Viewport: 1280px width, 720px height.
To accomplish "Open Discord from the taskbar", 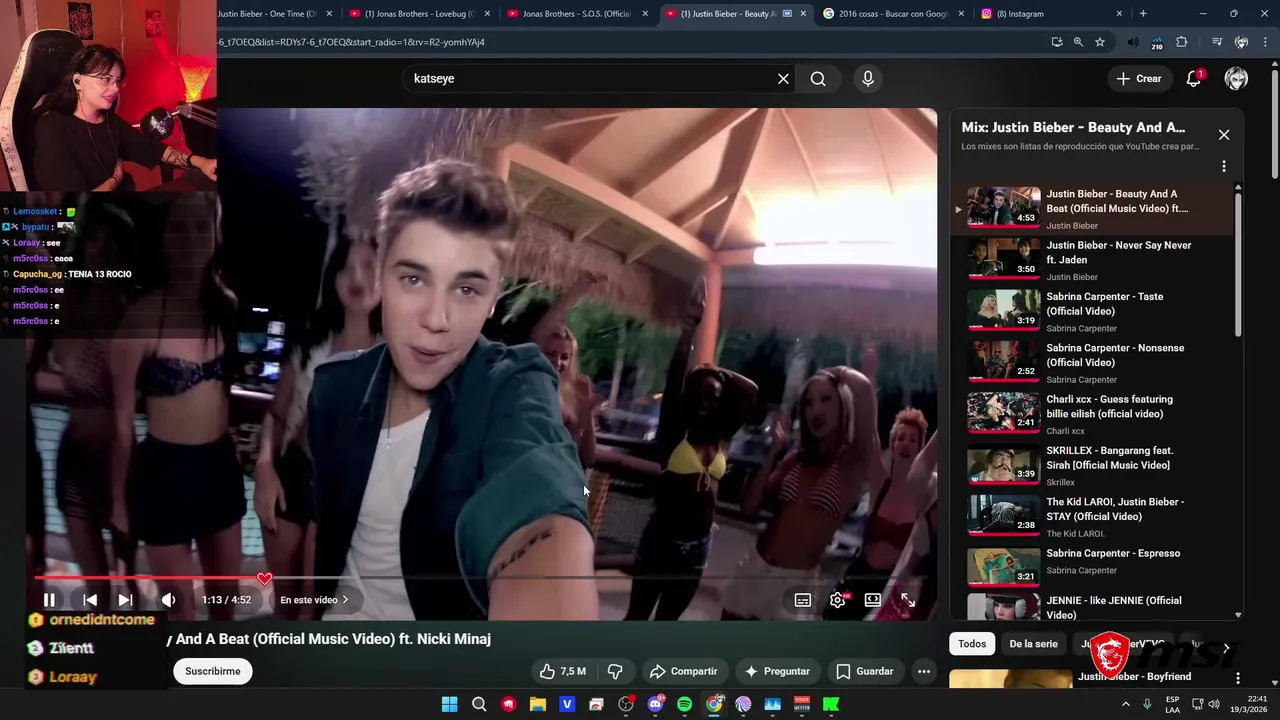I will [655, 704].
